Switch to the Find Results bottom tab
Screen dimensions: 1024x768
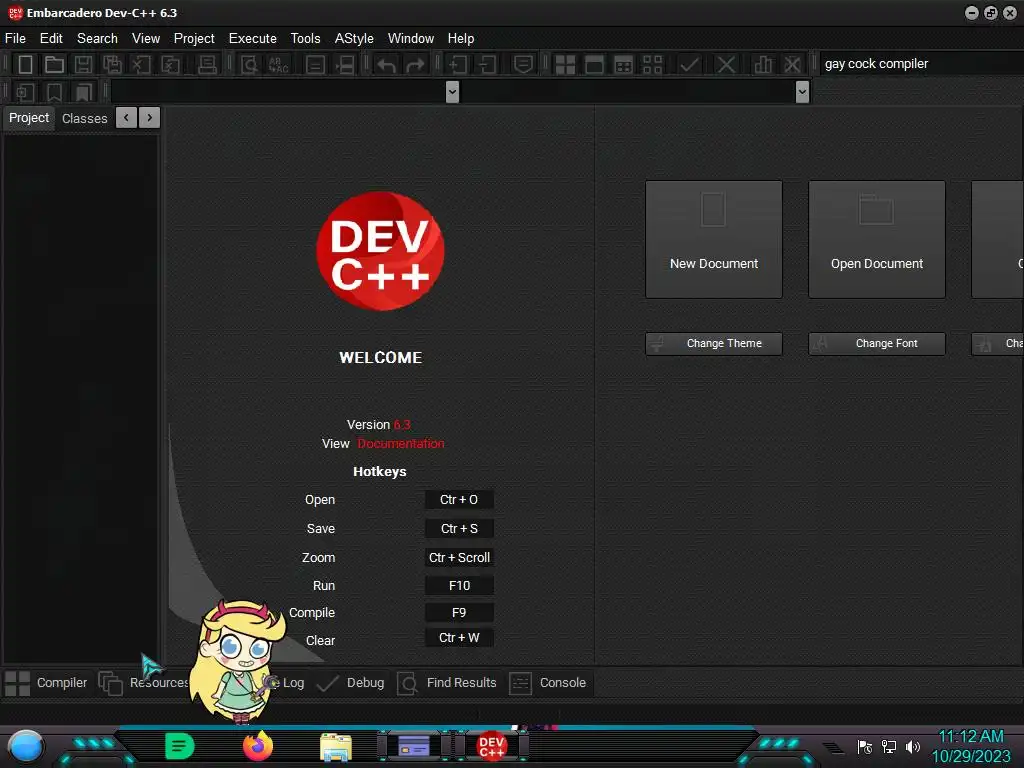pos(447,683)
